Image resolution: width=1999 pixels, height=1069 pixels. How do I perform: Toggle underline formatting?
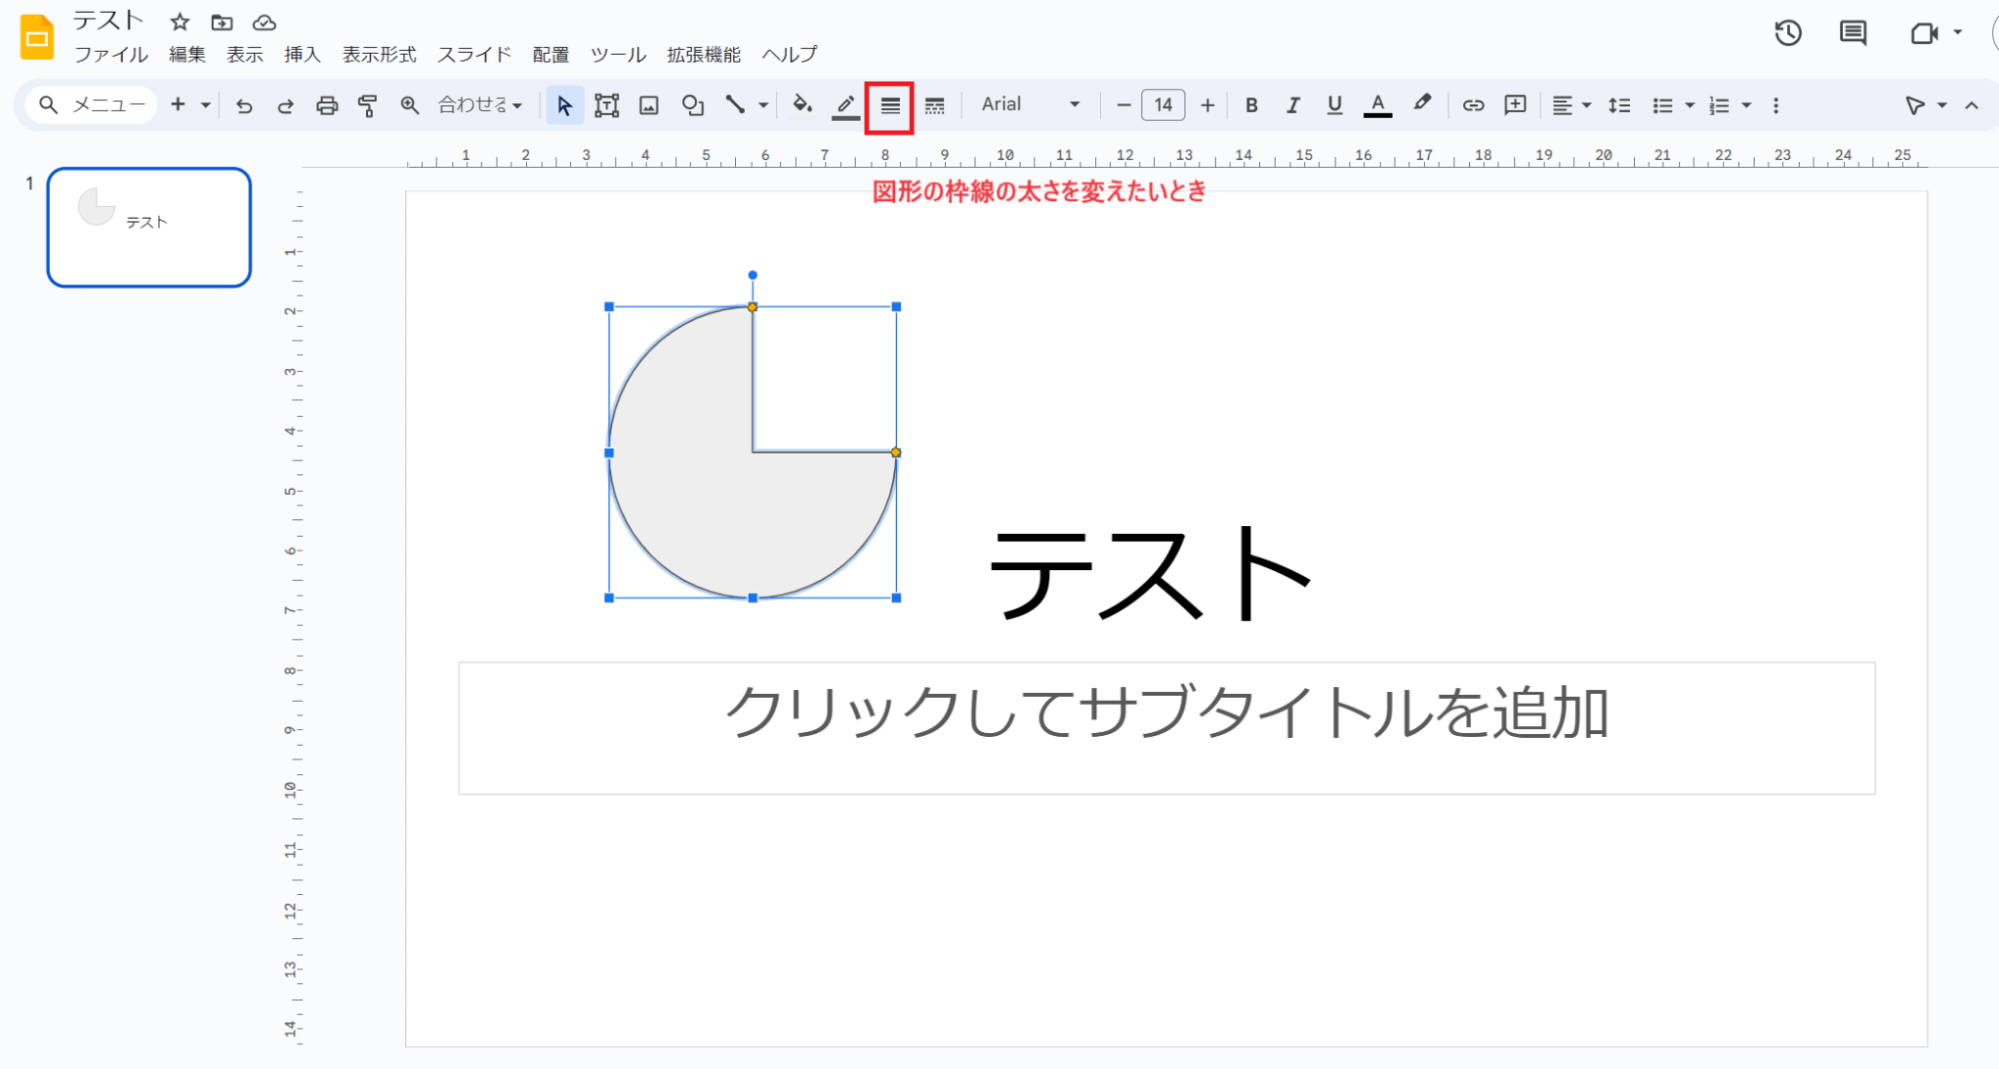1334,105
